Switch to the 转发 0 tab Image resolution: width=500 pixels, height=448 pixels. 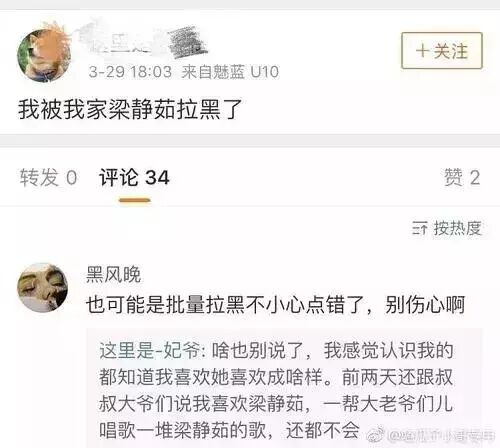48,177
